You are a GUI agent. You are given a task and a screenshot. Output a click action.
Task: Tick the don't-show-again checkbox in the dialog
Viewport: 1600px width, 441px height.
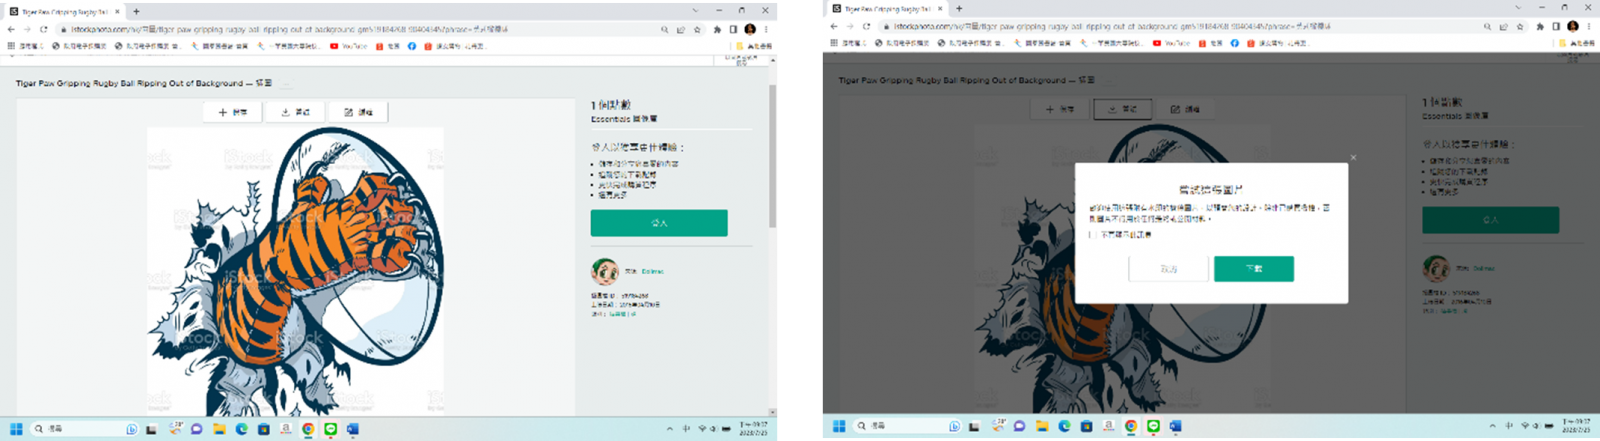1091,235
